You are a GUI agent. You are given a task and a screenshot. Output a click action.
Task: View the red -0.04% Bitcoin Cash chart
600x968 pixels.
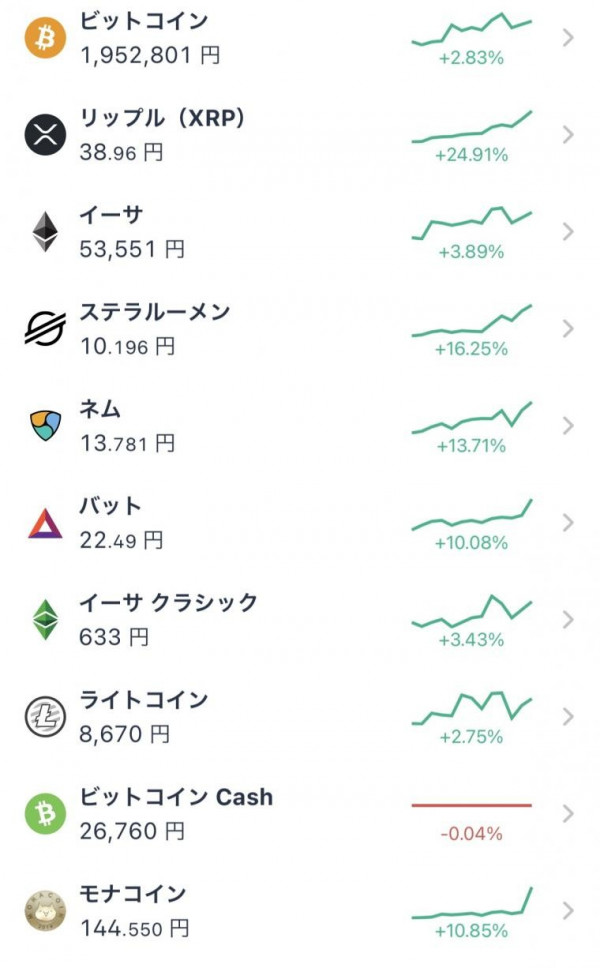pyautogui.click(x=472, y=805)
